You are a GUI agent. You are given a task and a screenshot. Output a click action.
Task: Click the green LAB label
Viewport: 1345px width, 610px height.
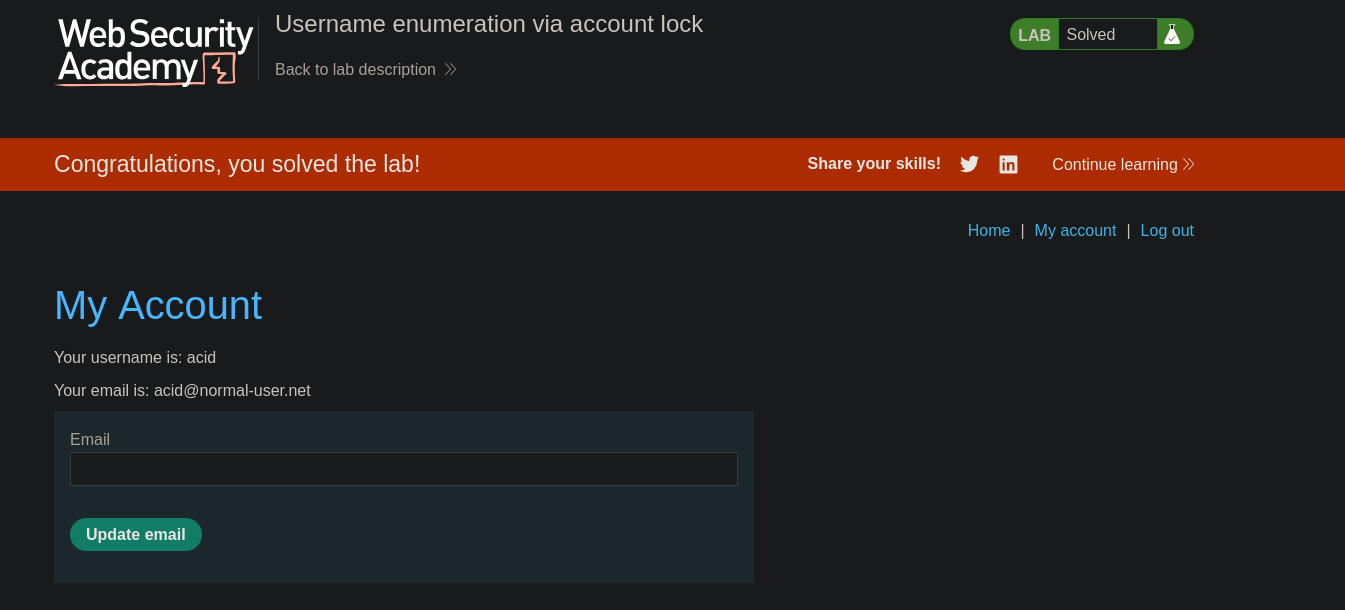pos(1034,35)
